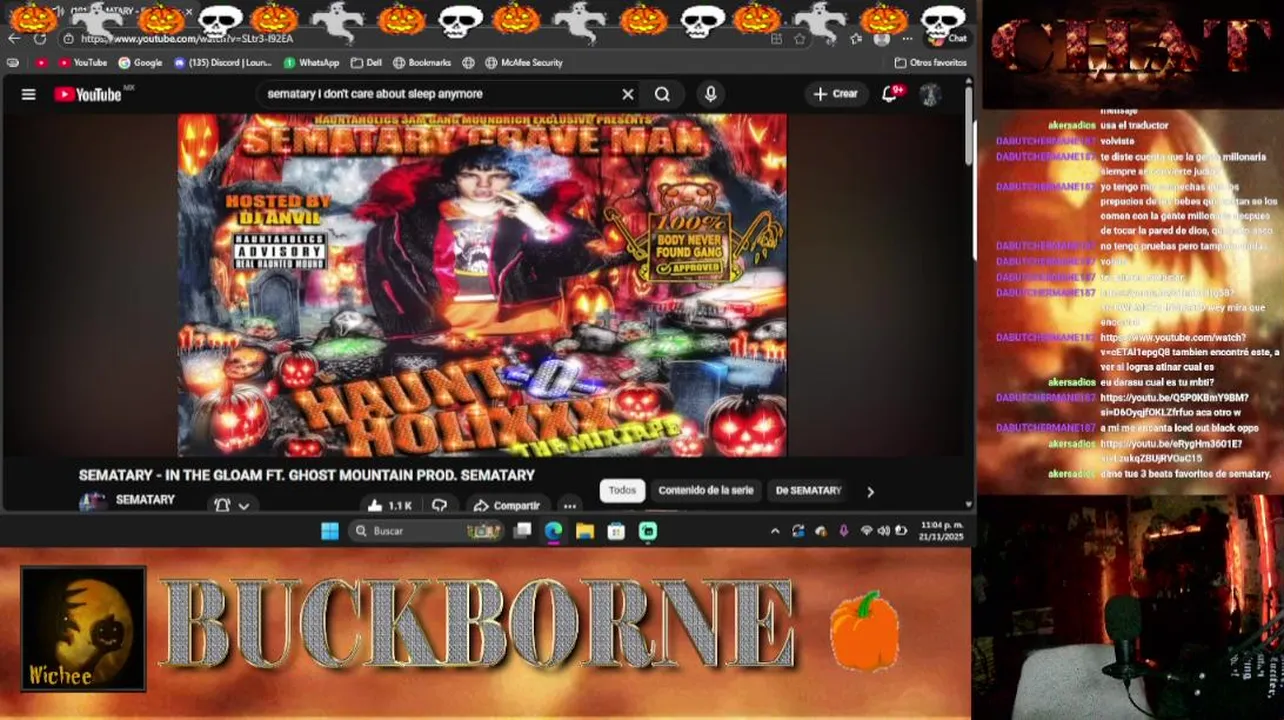Click the taskbar Buscar search box

pos(425,531)
